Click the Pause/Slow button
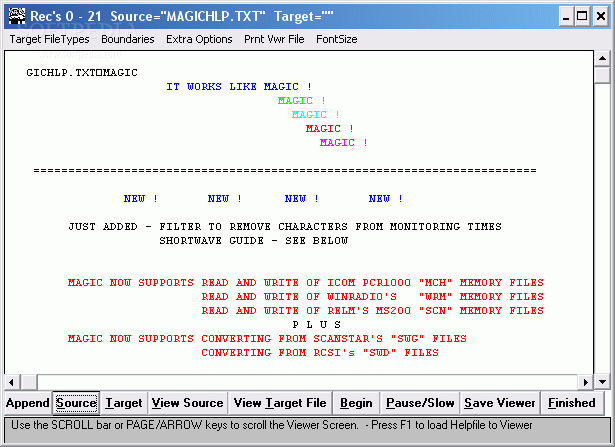Screen dimensions: 615x447 [x=420, y=403]
